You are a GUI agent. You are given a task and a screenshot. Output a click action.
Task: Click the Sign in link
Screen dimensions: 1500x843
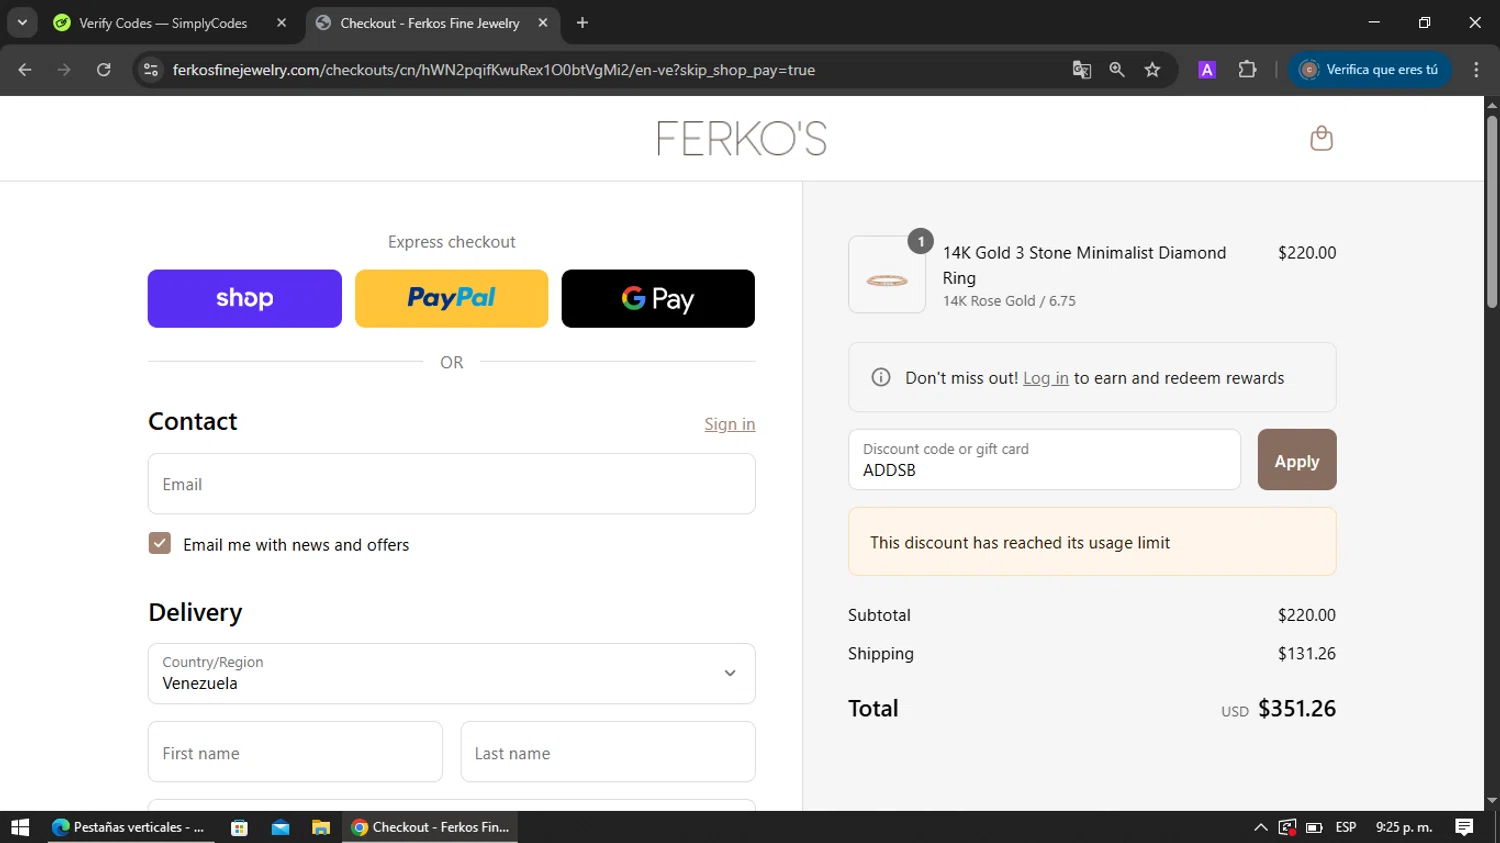(x=730, y=424)
